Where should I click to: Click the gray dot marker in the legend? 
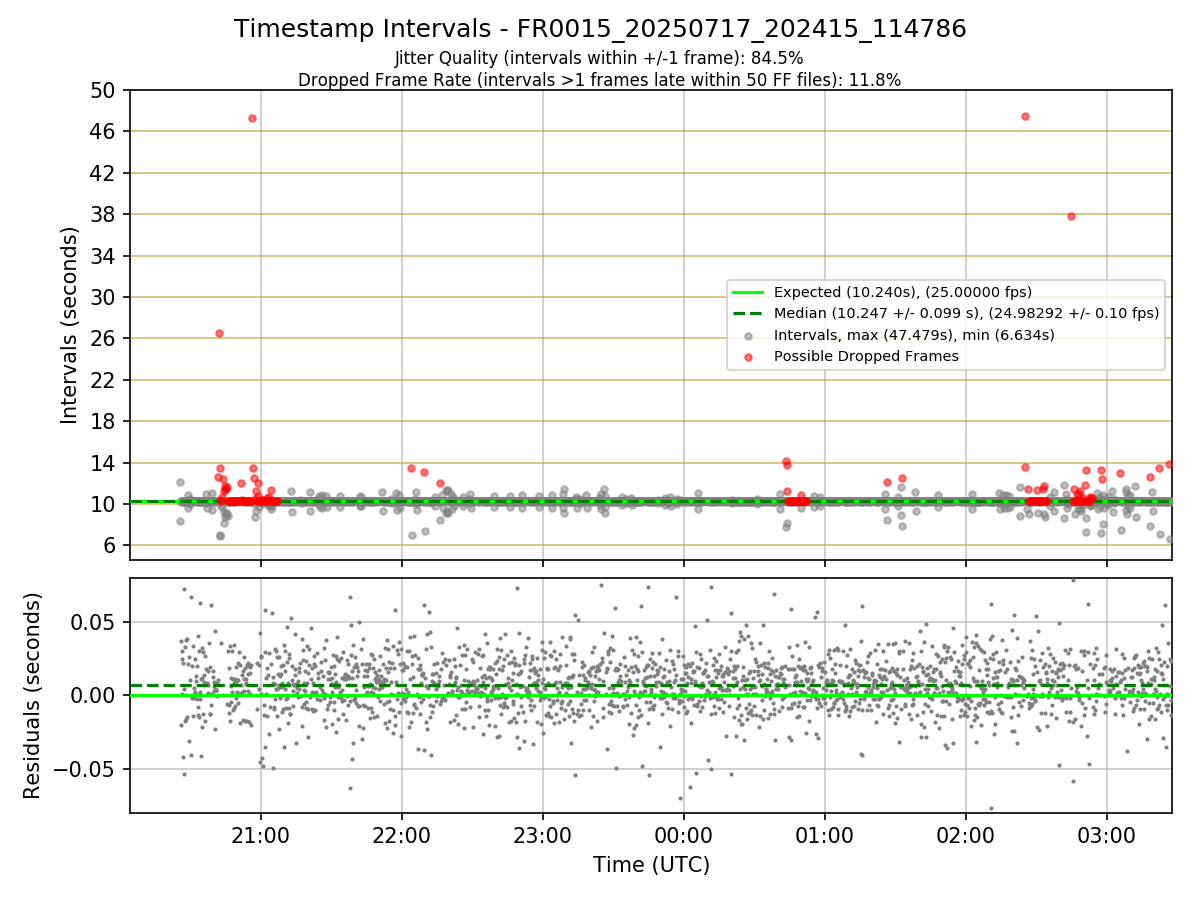[748, 335]
